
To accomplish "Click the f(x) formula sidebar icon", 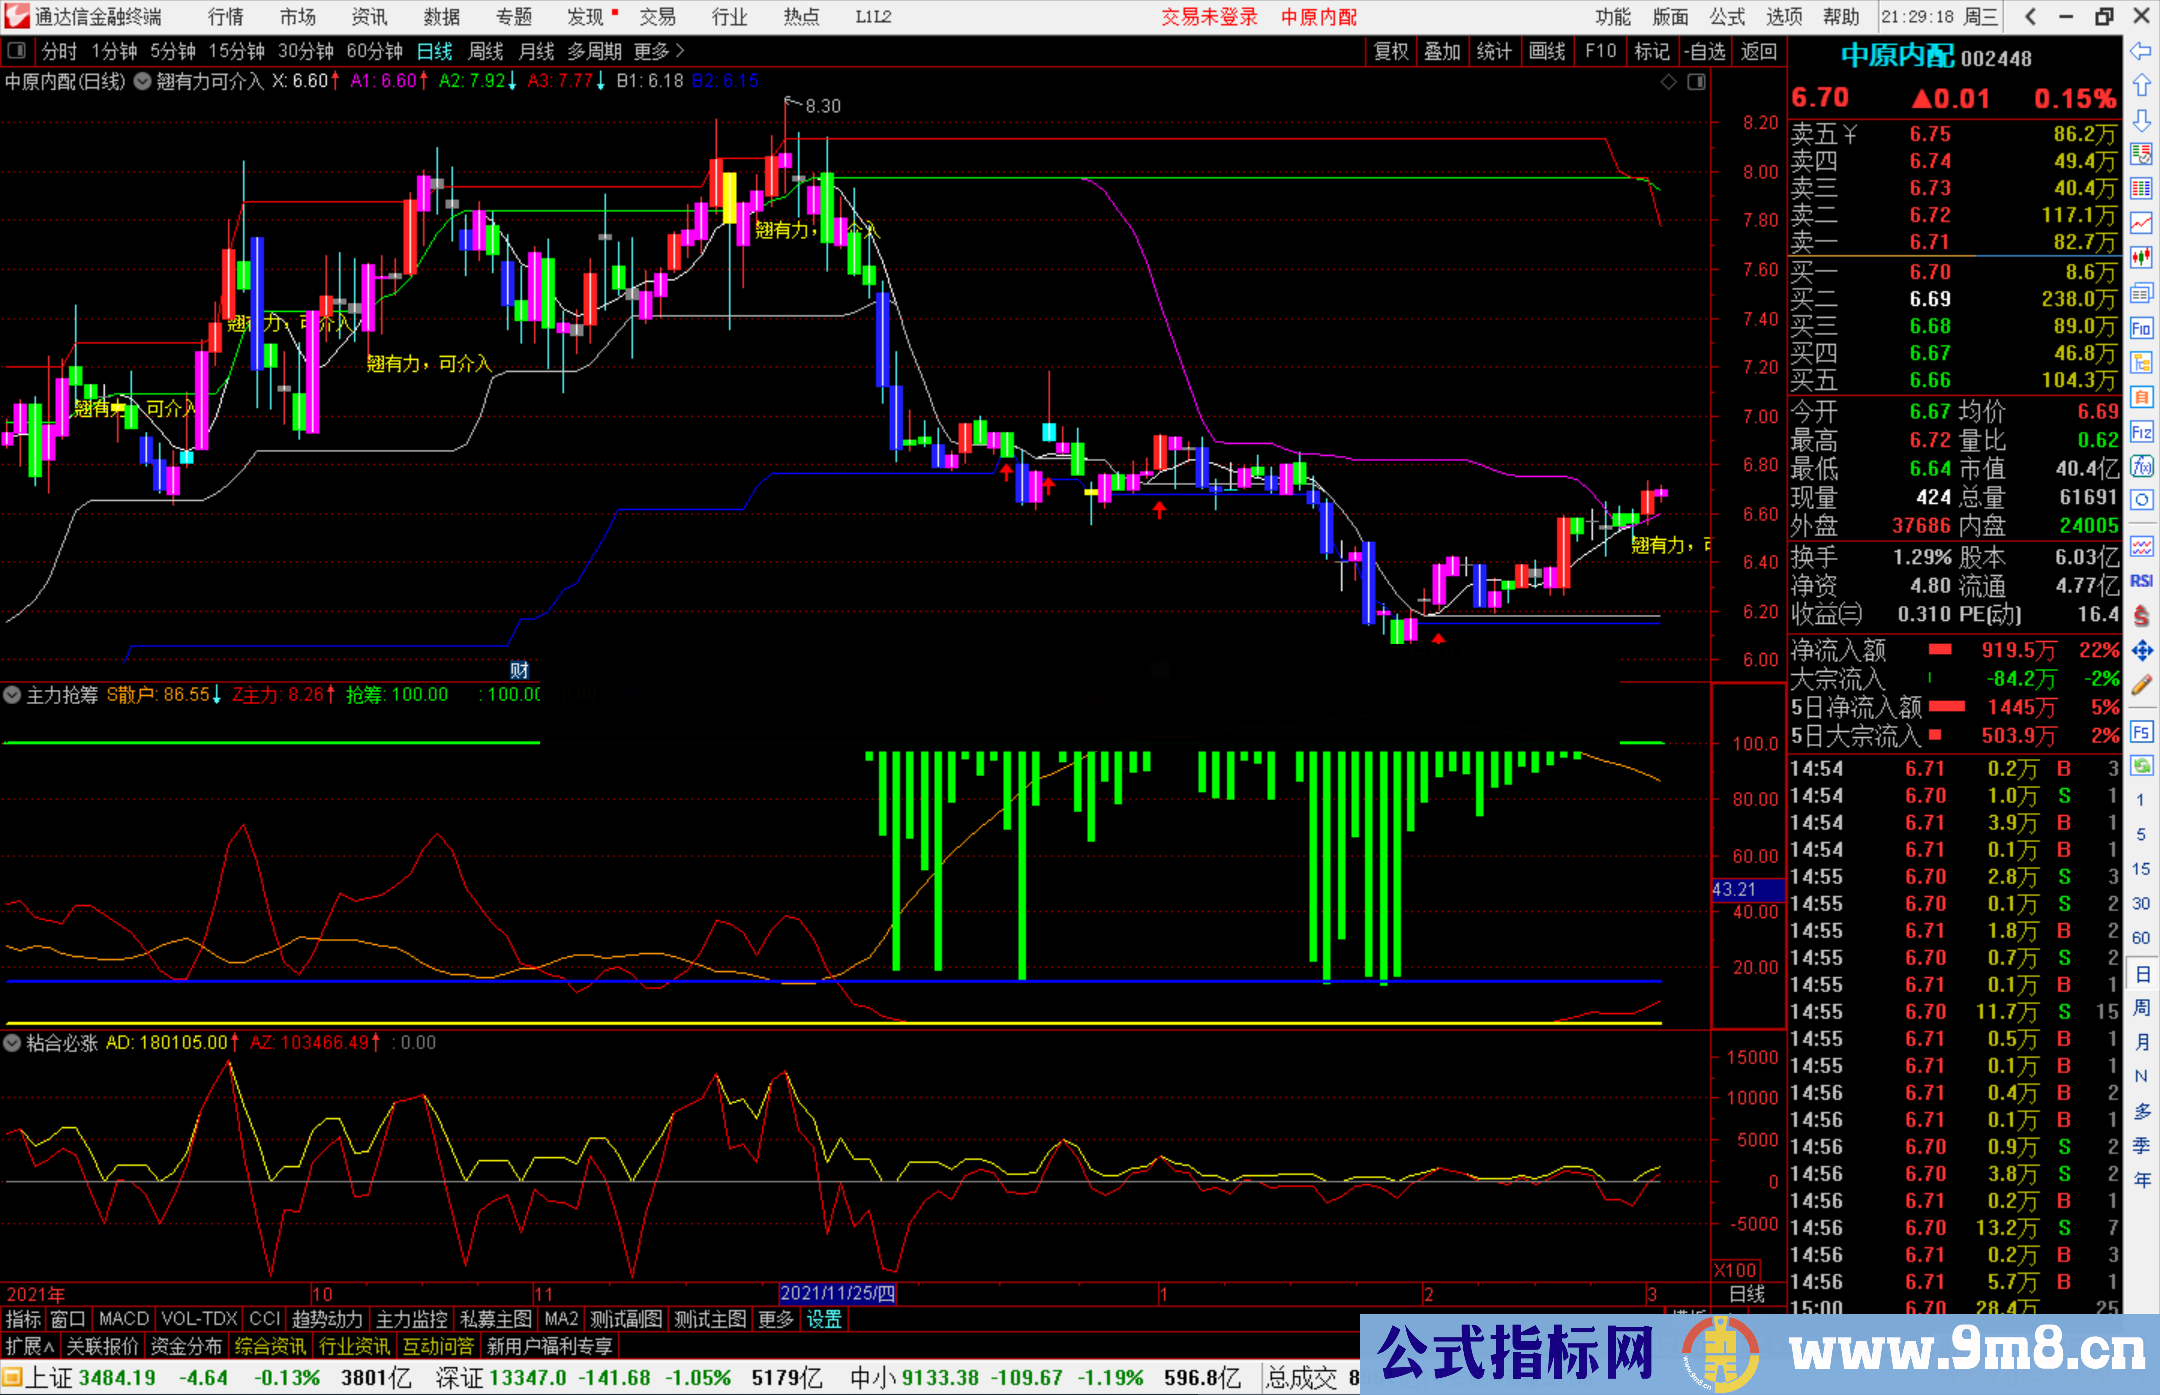I will click(x=2141, y=466).
